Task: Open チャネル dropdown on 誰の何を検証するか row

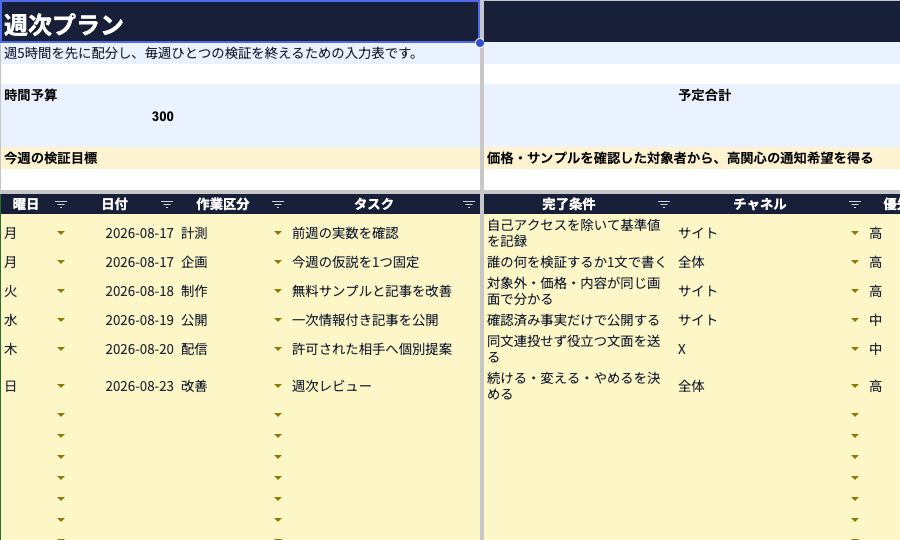Action: pos(855,262)
